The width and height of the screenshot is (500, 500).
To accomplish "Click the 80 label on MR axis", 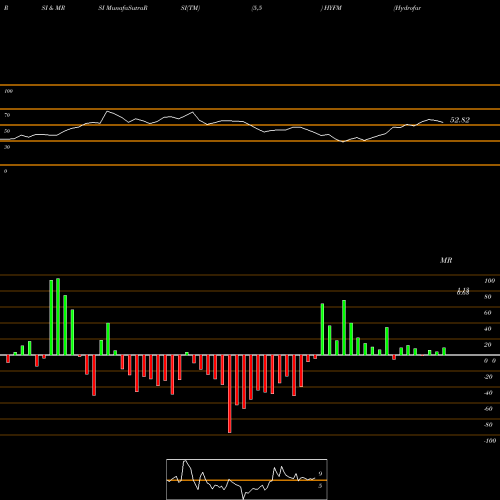I will tap(488, 297).
